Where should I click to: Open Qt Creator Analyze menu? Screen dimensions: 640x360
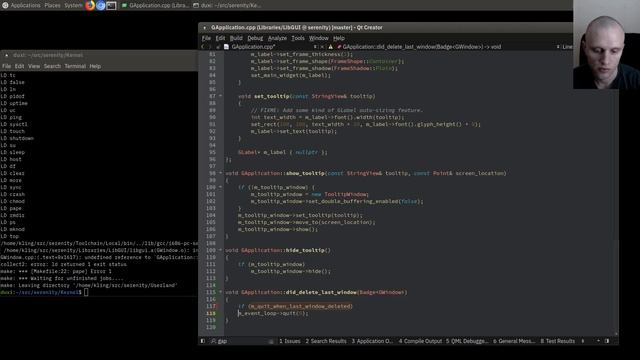click(x=277, y=38)
